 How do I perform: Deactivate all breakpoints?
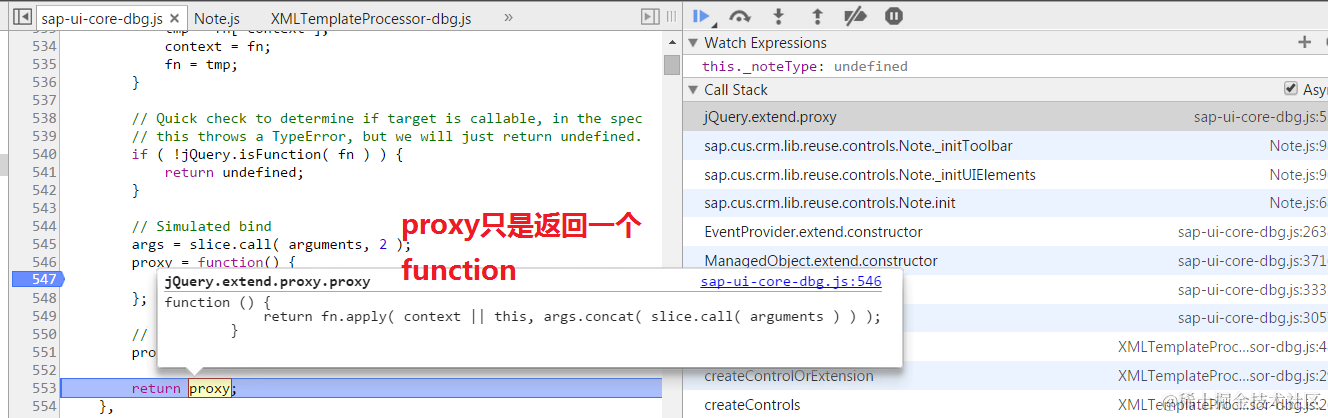point(855,16)
